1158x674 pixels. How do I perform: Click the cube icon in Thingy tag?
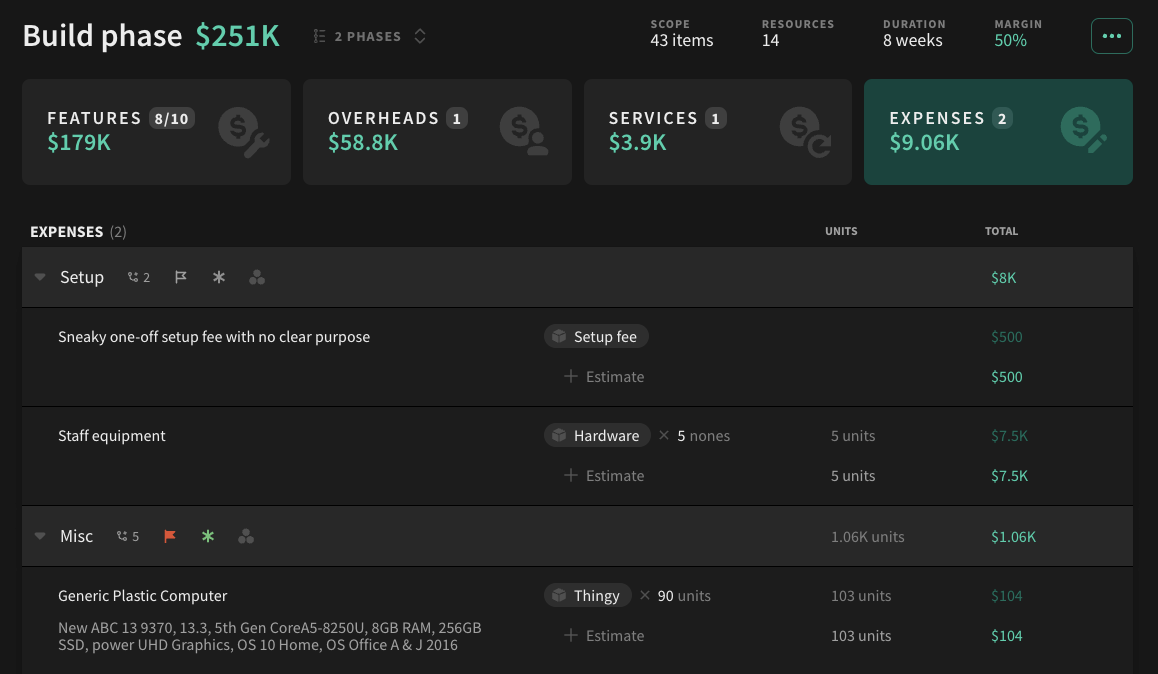point(559,596)
